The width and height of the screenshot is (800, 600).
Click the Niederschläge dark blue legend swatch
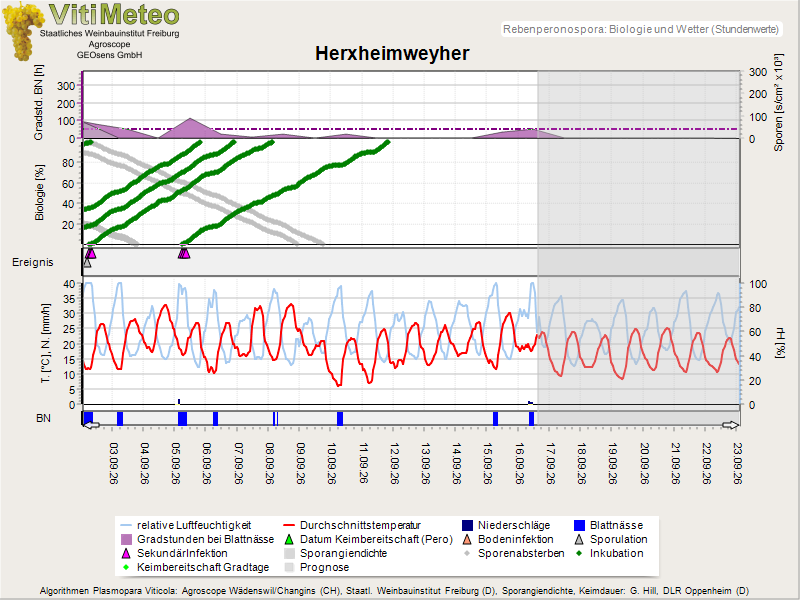(x=467, y=525)
